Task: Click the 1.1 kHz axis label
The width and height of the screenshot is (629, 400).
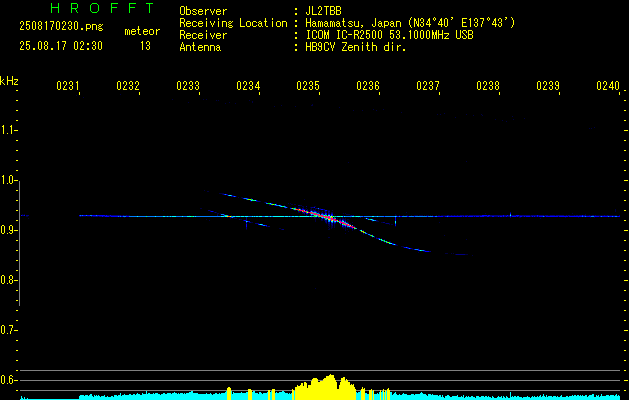Action: click(x=8, y=130)
